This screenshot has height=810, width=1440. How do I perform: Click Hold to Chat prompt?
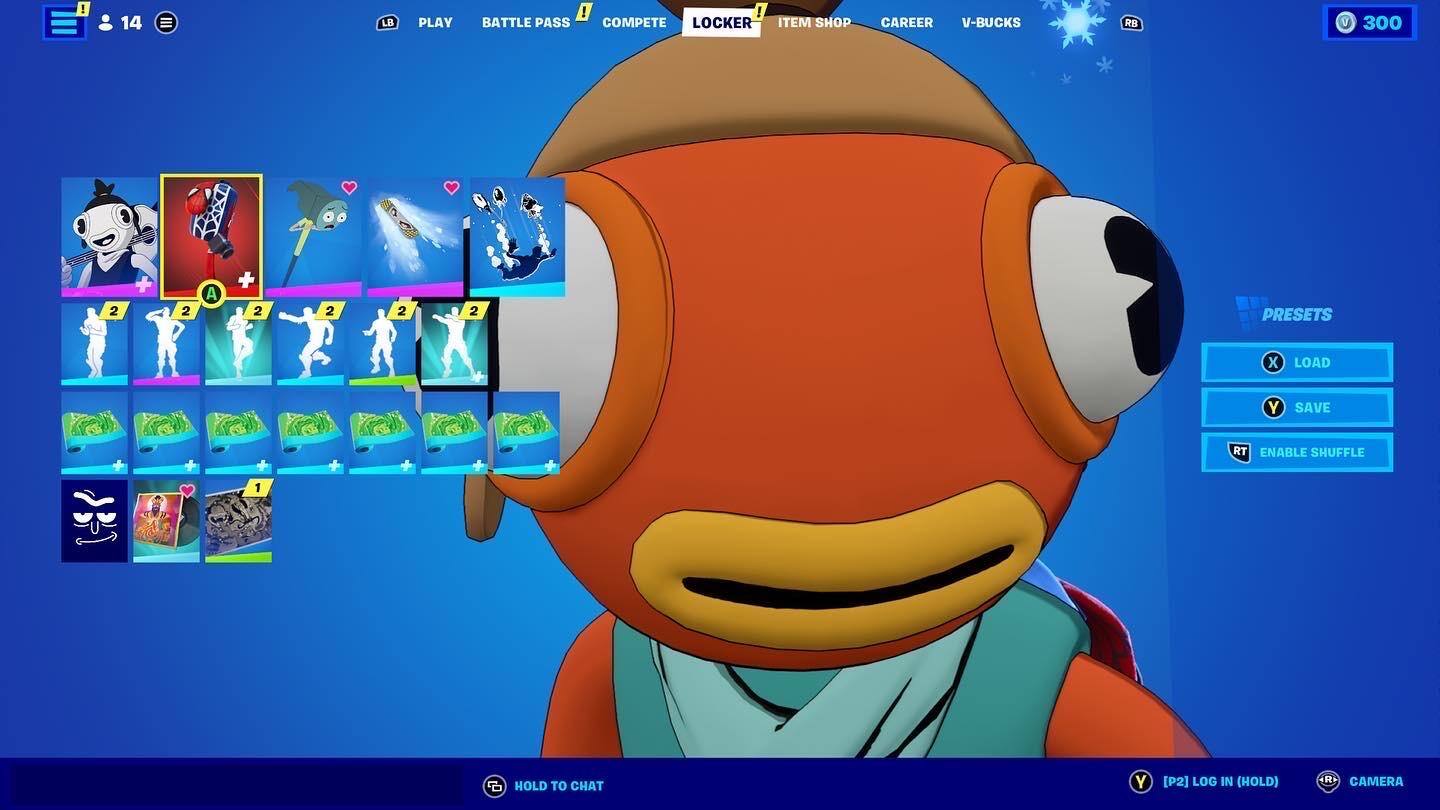tap(545, 786)
